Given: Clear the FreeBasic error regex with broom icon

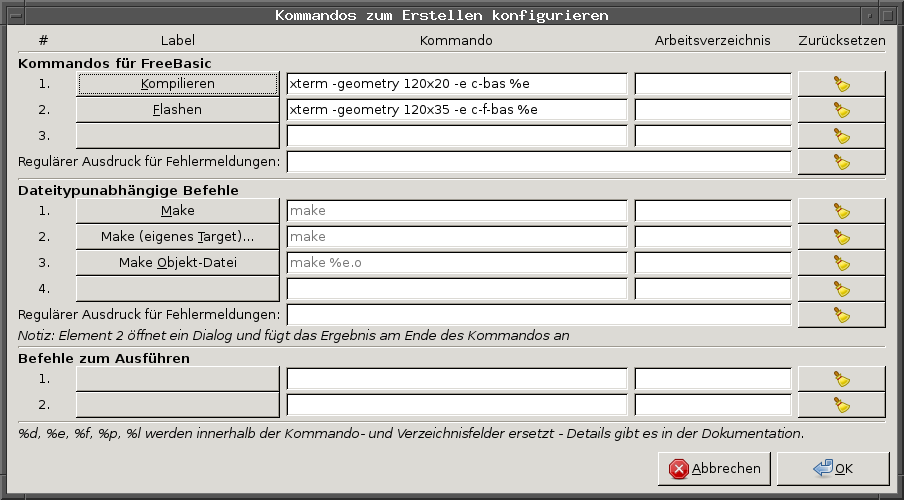Looking at the screenshot, I should tap(841, 162).
